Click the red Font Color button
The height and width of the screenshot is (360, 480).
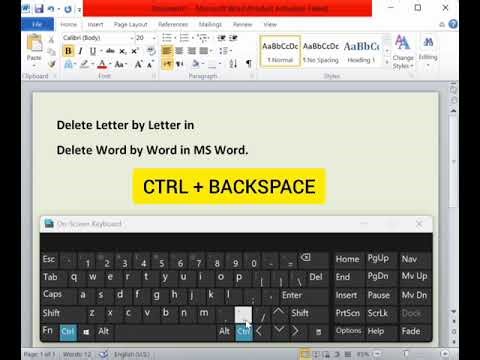click(x=102, y=64)
